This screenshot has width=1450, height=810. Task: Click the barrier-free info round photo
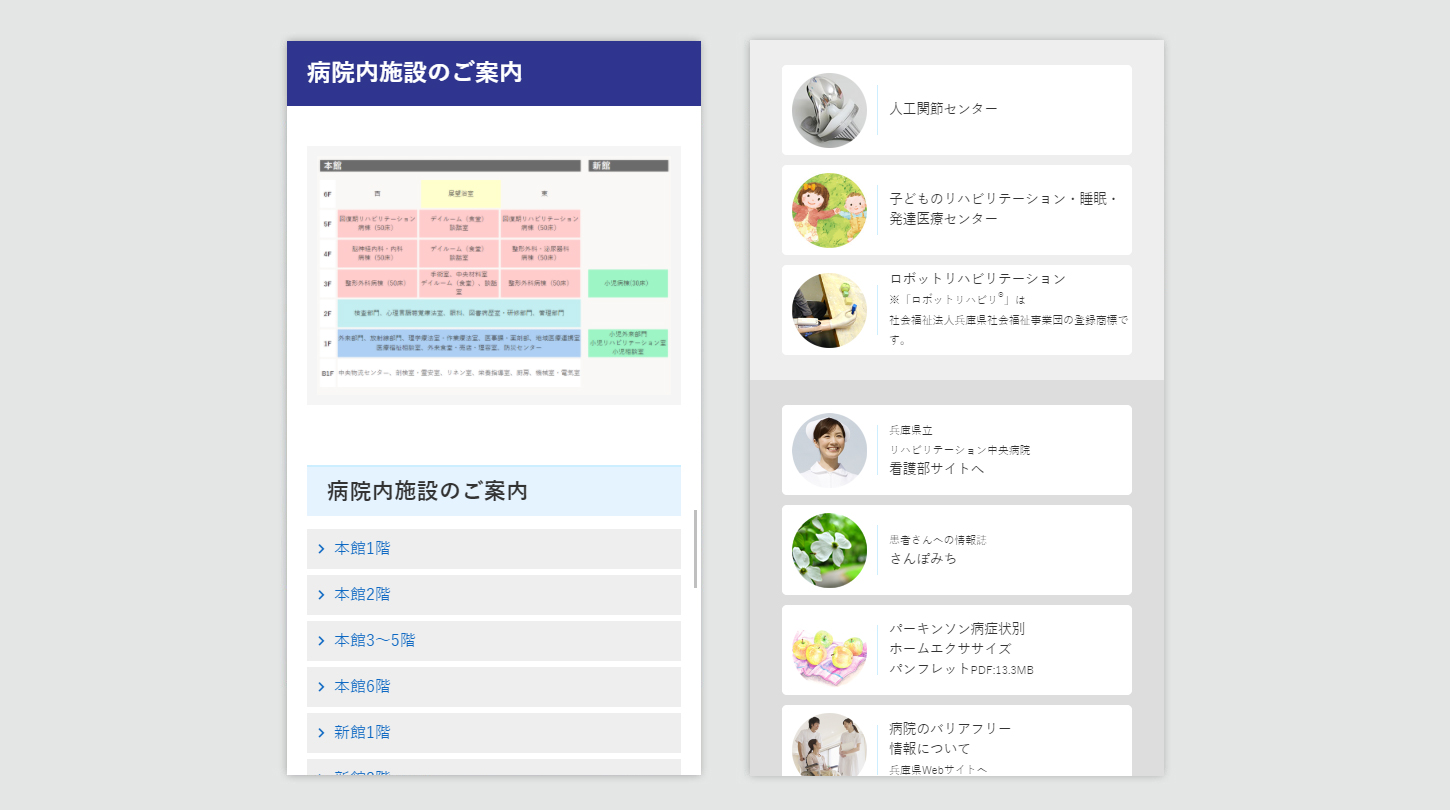coord(829,745)
